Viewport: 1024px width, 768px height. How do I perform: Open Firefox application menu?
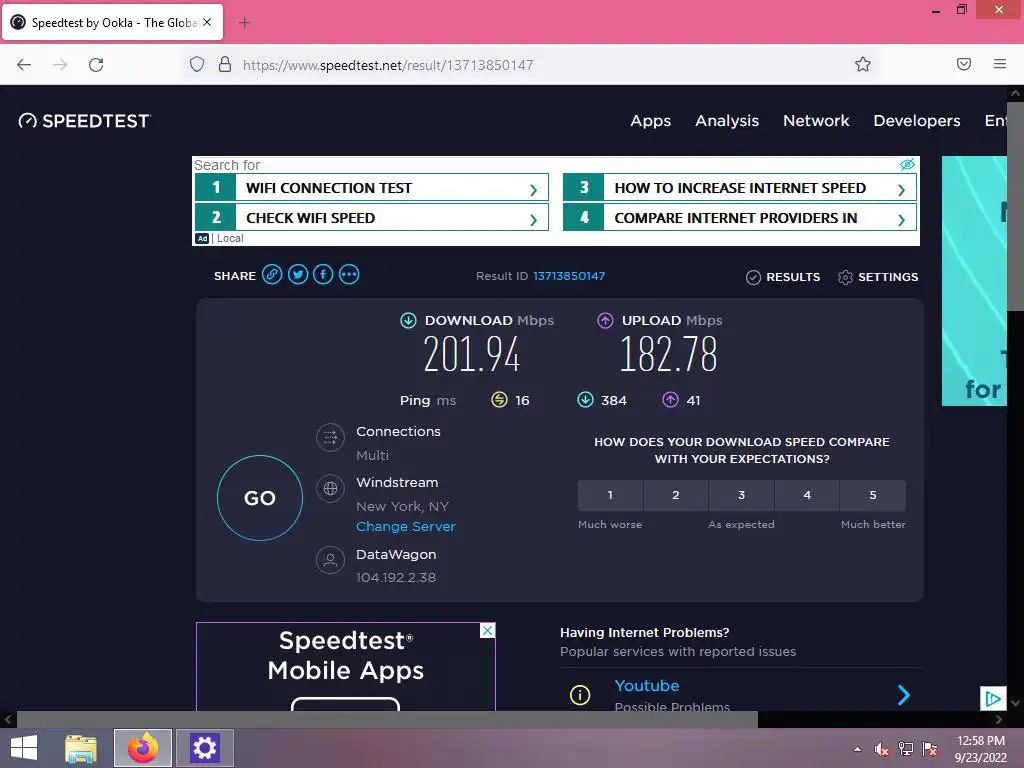[x=1000, y=64]
